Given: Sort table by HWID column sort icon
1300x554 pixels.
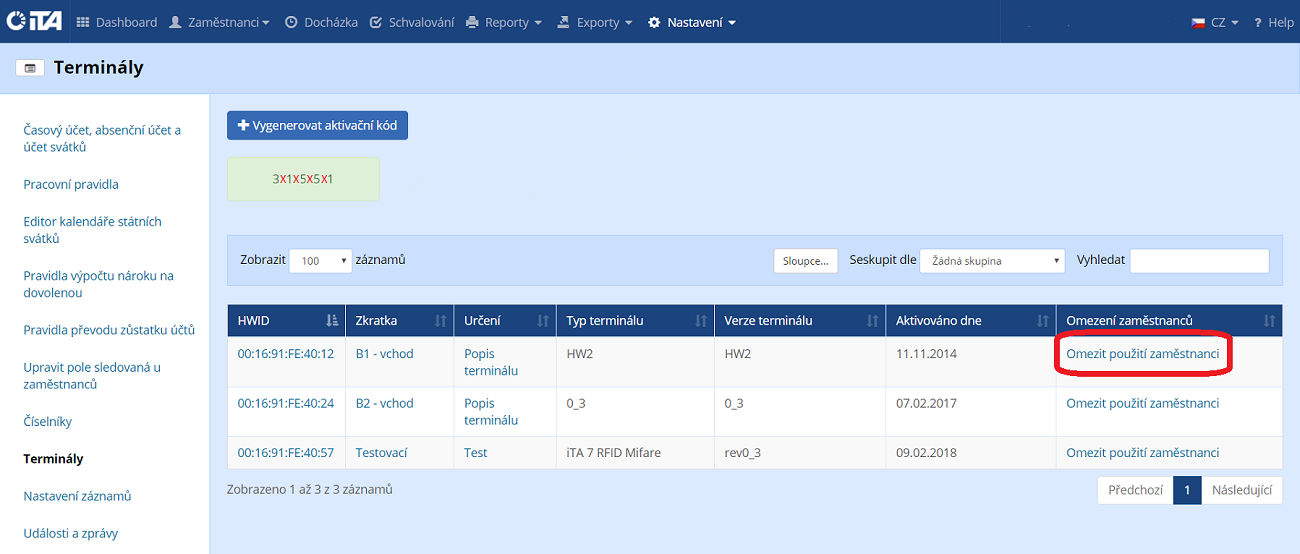Looking at the screenshot, I should click(x=332, y=321).
